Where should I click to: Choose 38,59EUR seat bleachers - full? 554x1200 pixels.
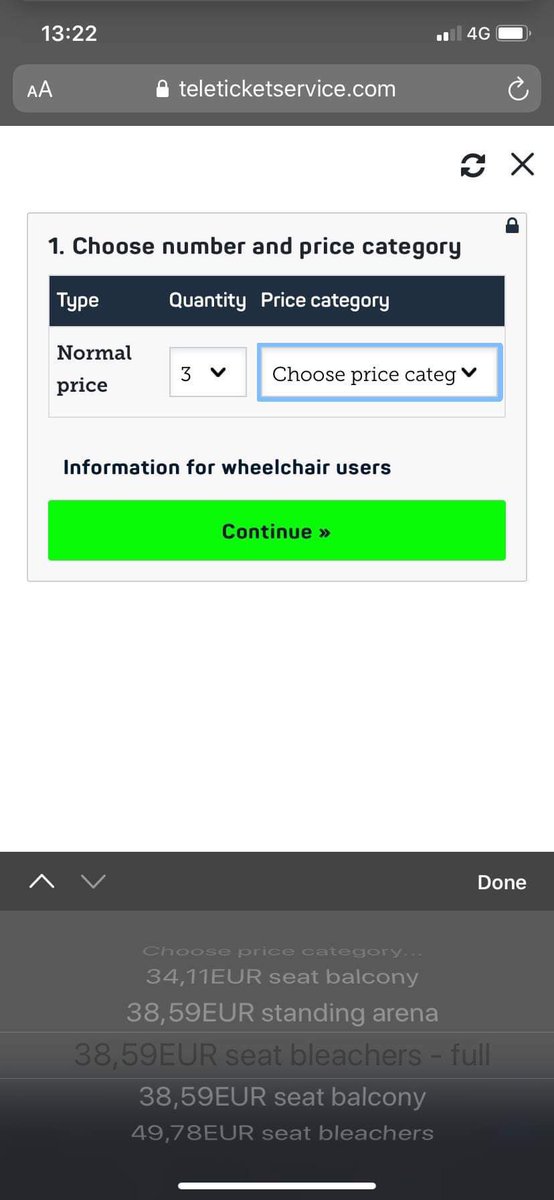tap(282, 1055)
